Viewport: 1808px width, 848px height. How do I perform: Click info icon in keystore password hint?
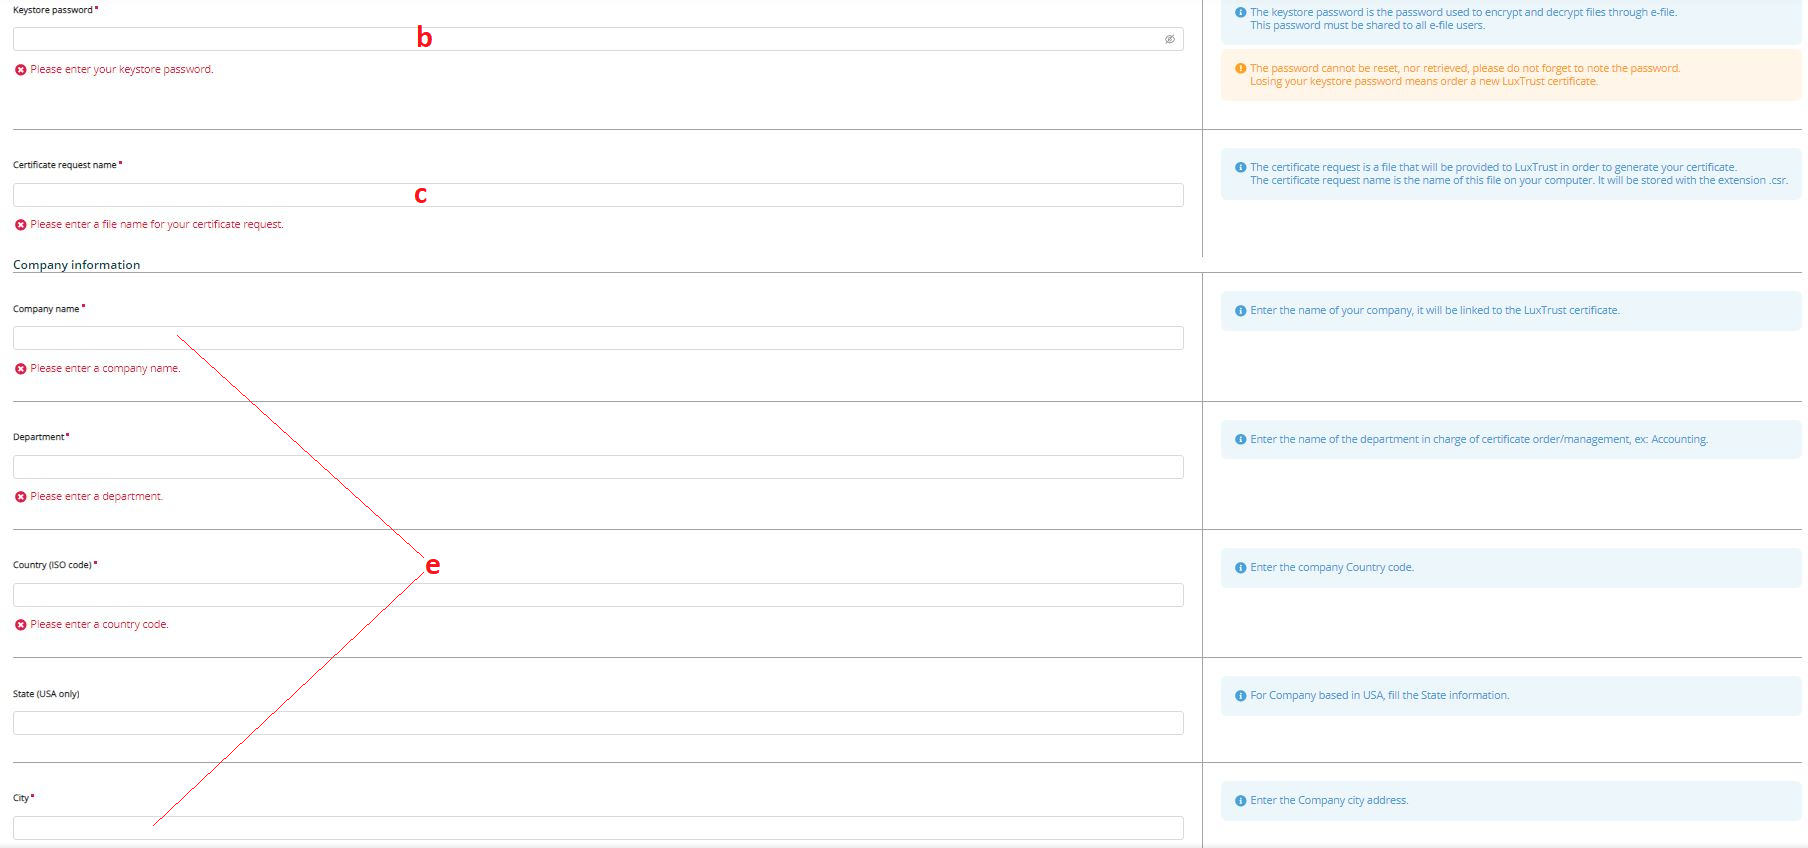pos(1240,13)
